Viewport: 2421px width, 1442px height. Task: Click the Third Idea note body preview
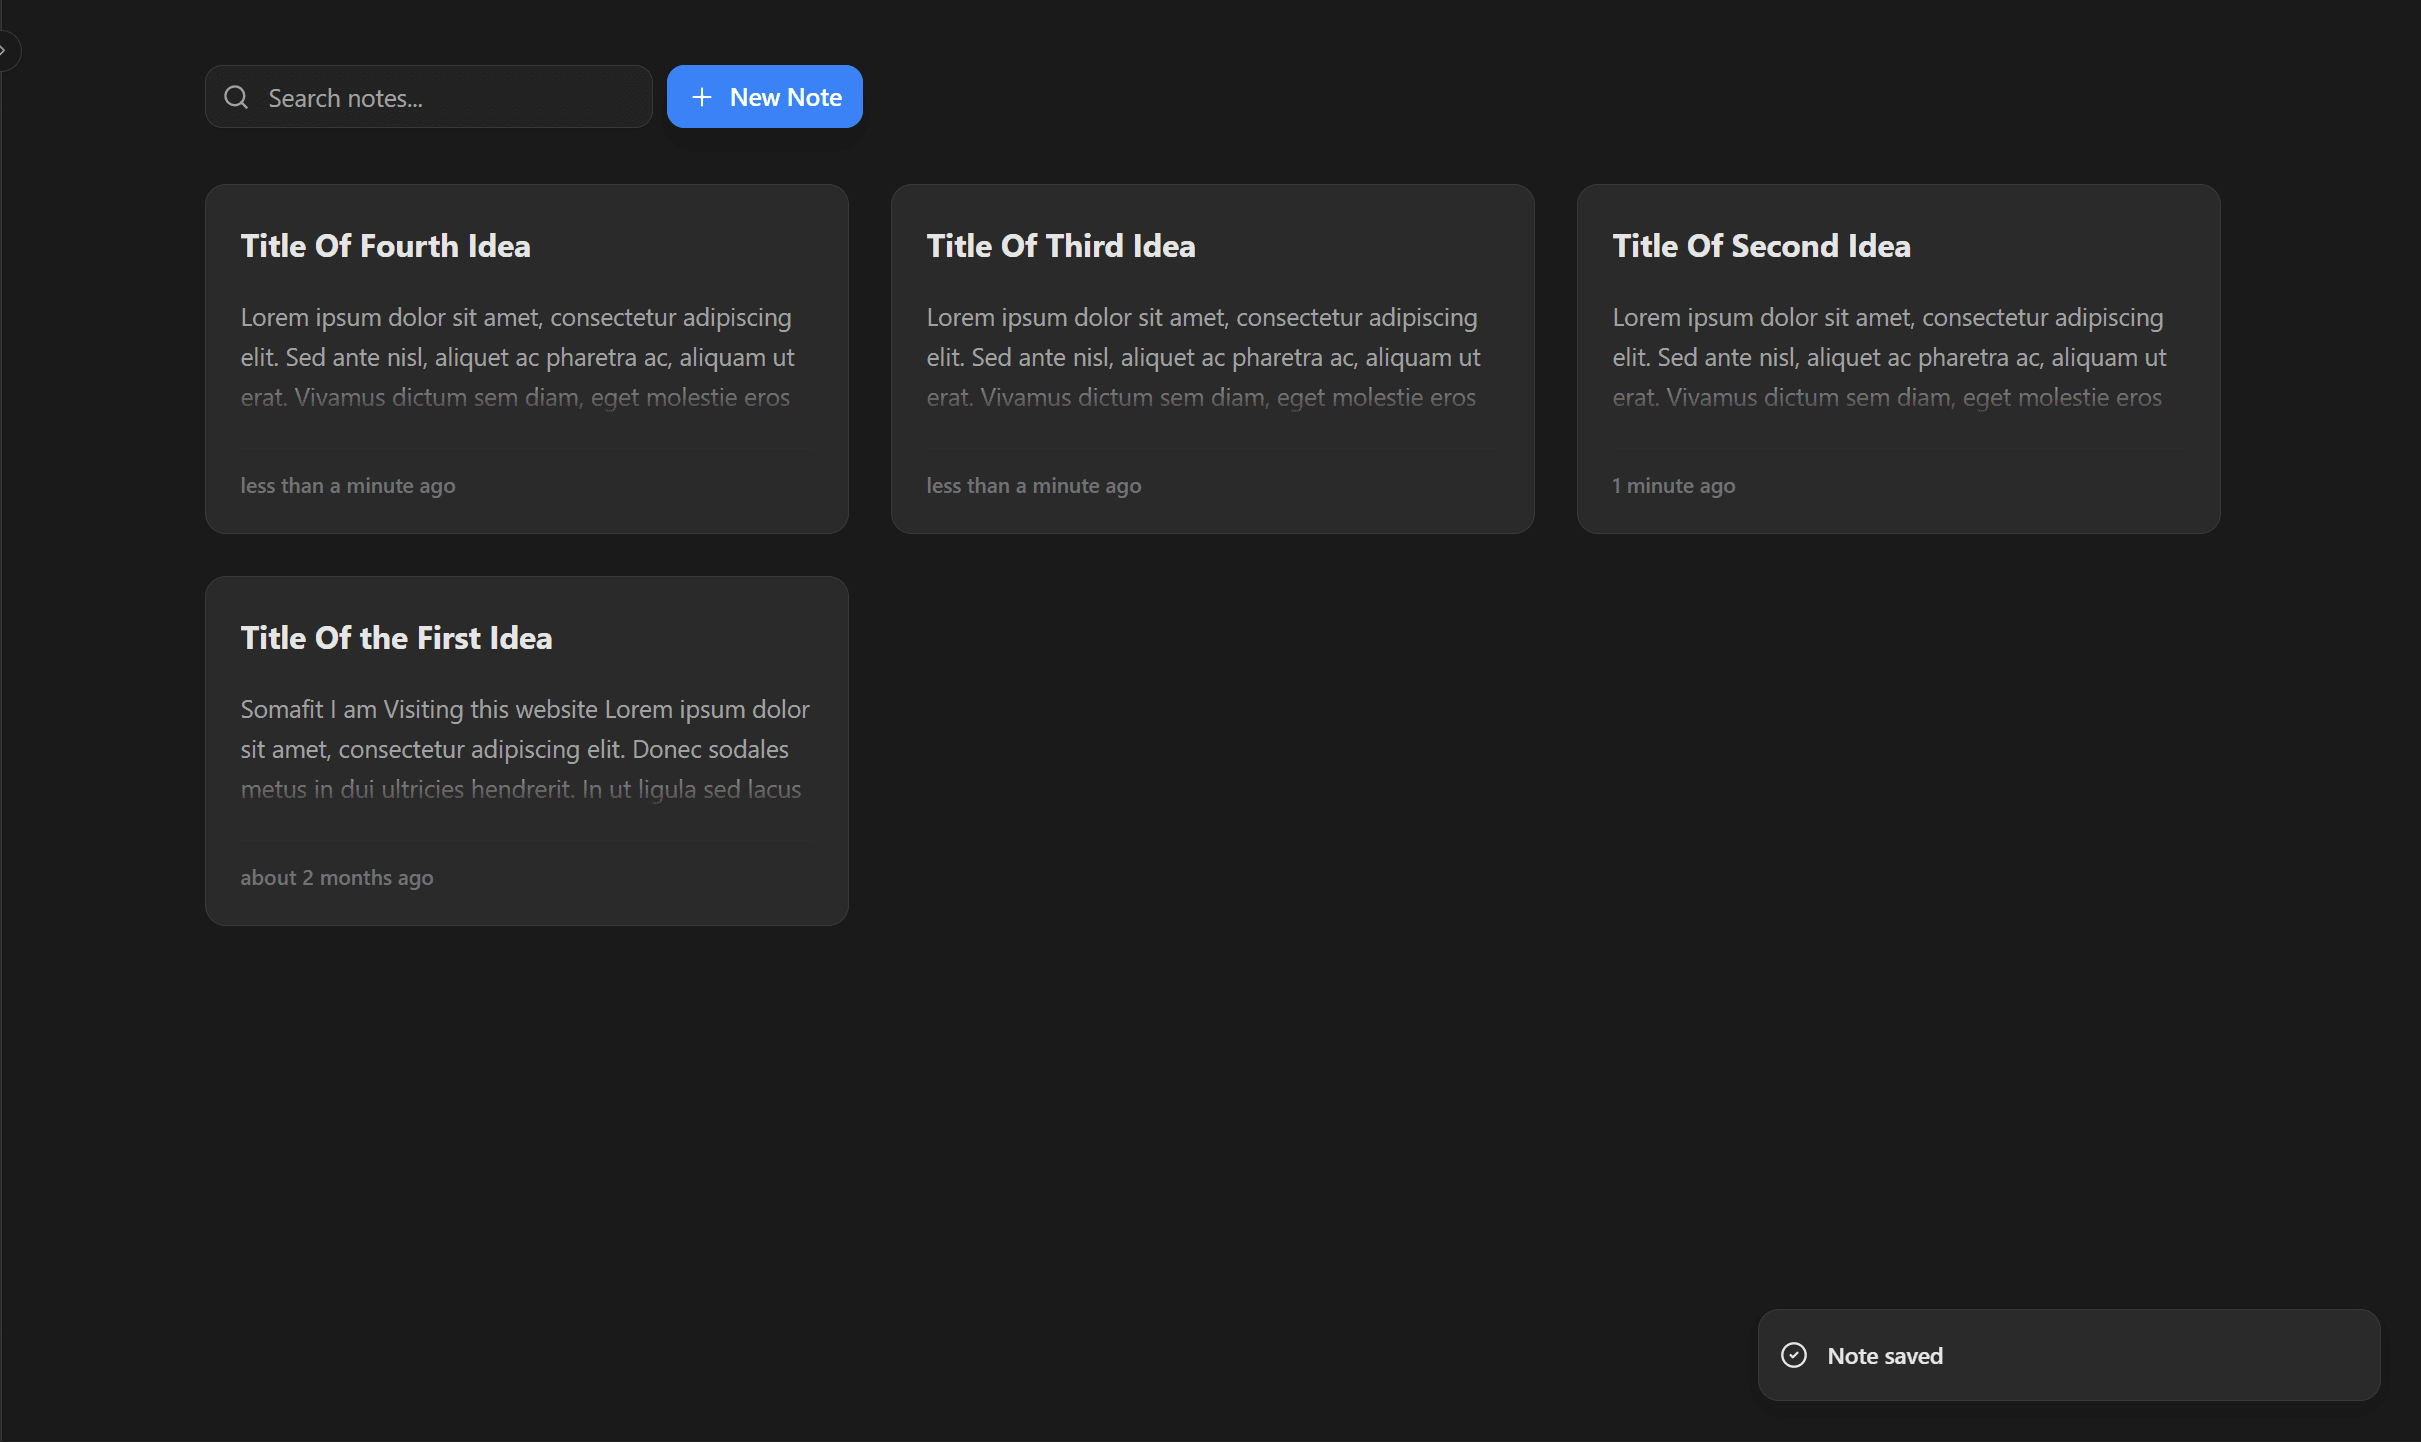click(1203, 357)
